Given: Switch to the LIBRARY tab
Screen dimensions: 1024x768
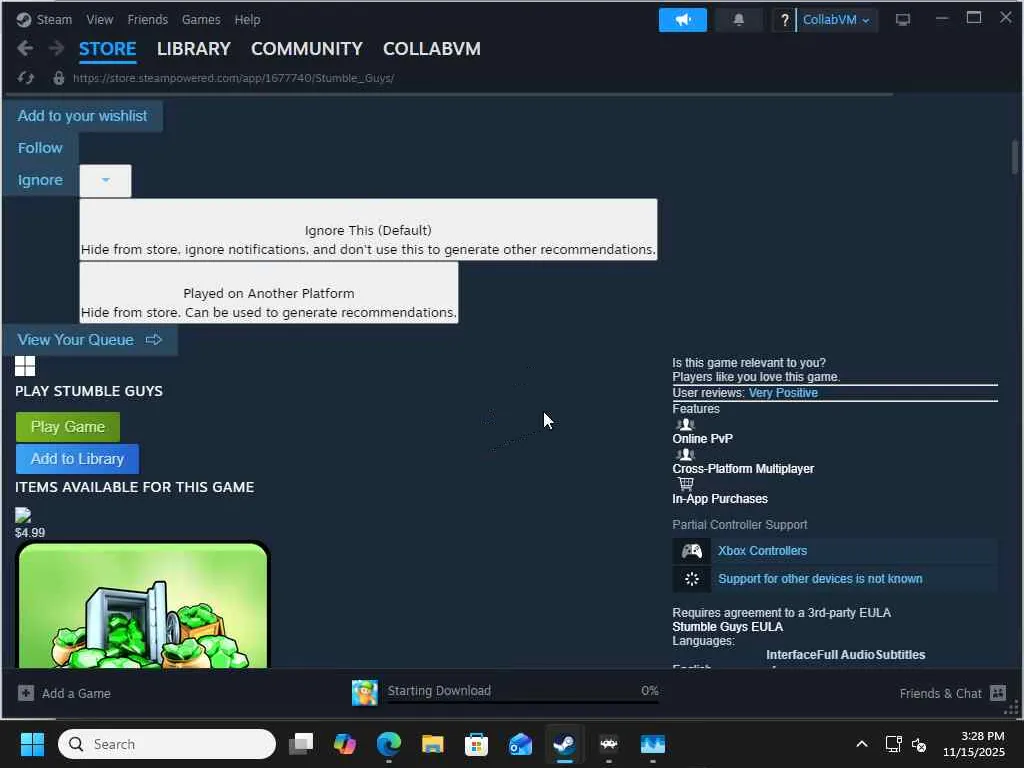Looking at the screenshot, I should [x=193, y=49].
